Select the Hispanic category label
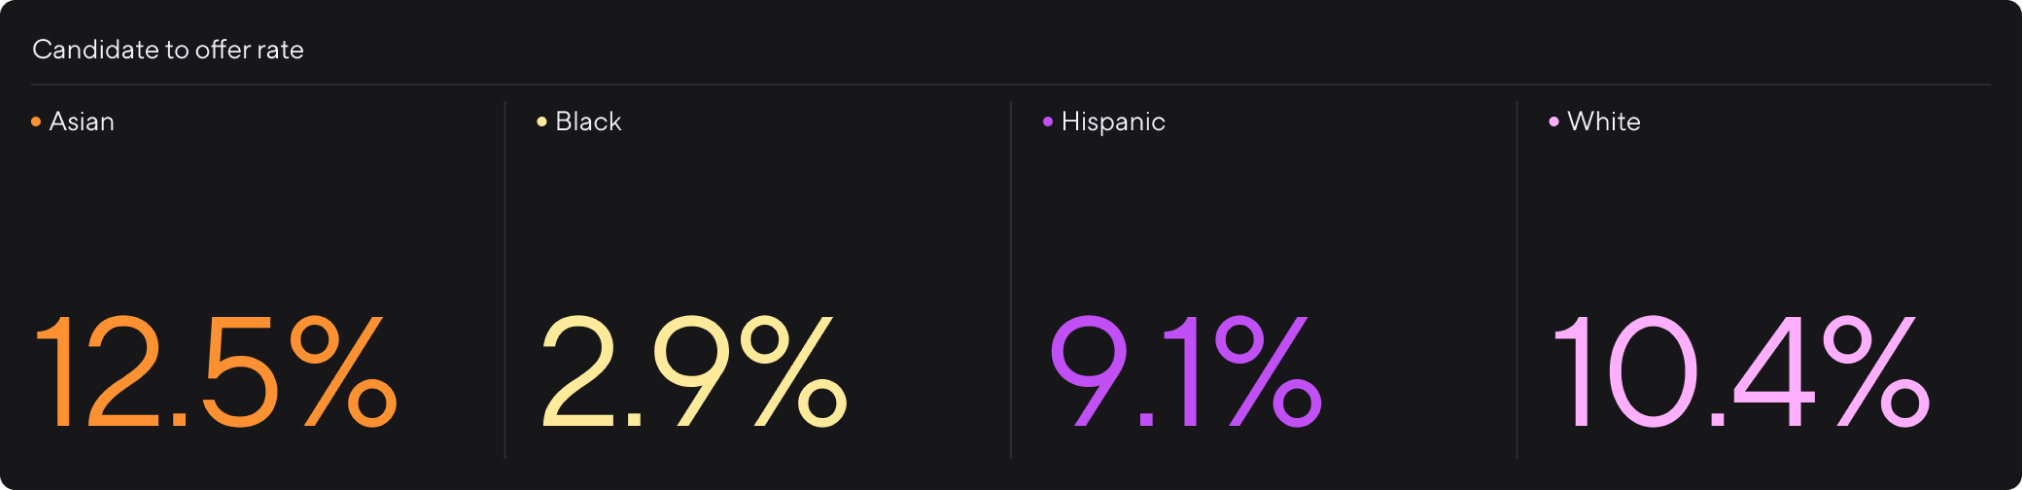This screenshot has height=490, width=2022. click(1113, 122)
